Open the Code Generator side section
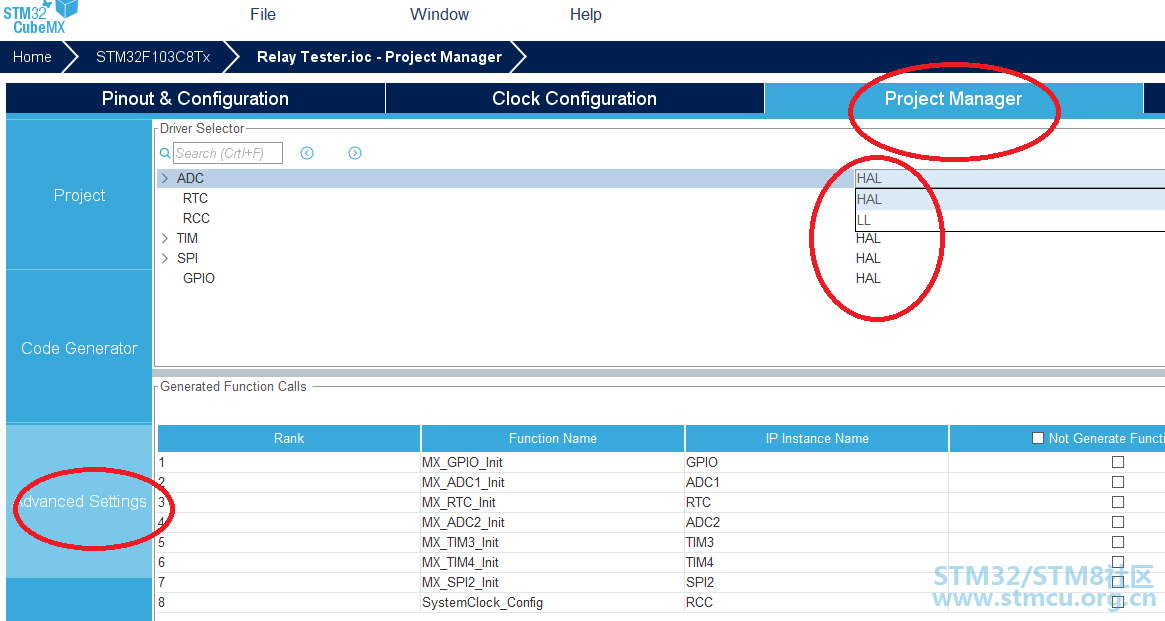This screenshot has height=621, width=1165. 79,348
